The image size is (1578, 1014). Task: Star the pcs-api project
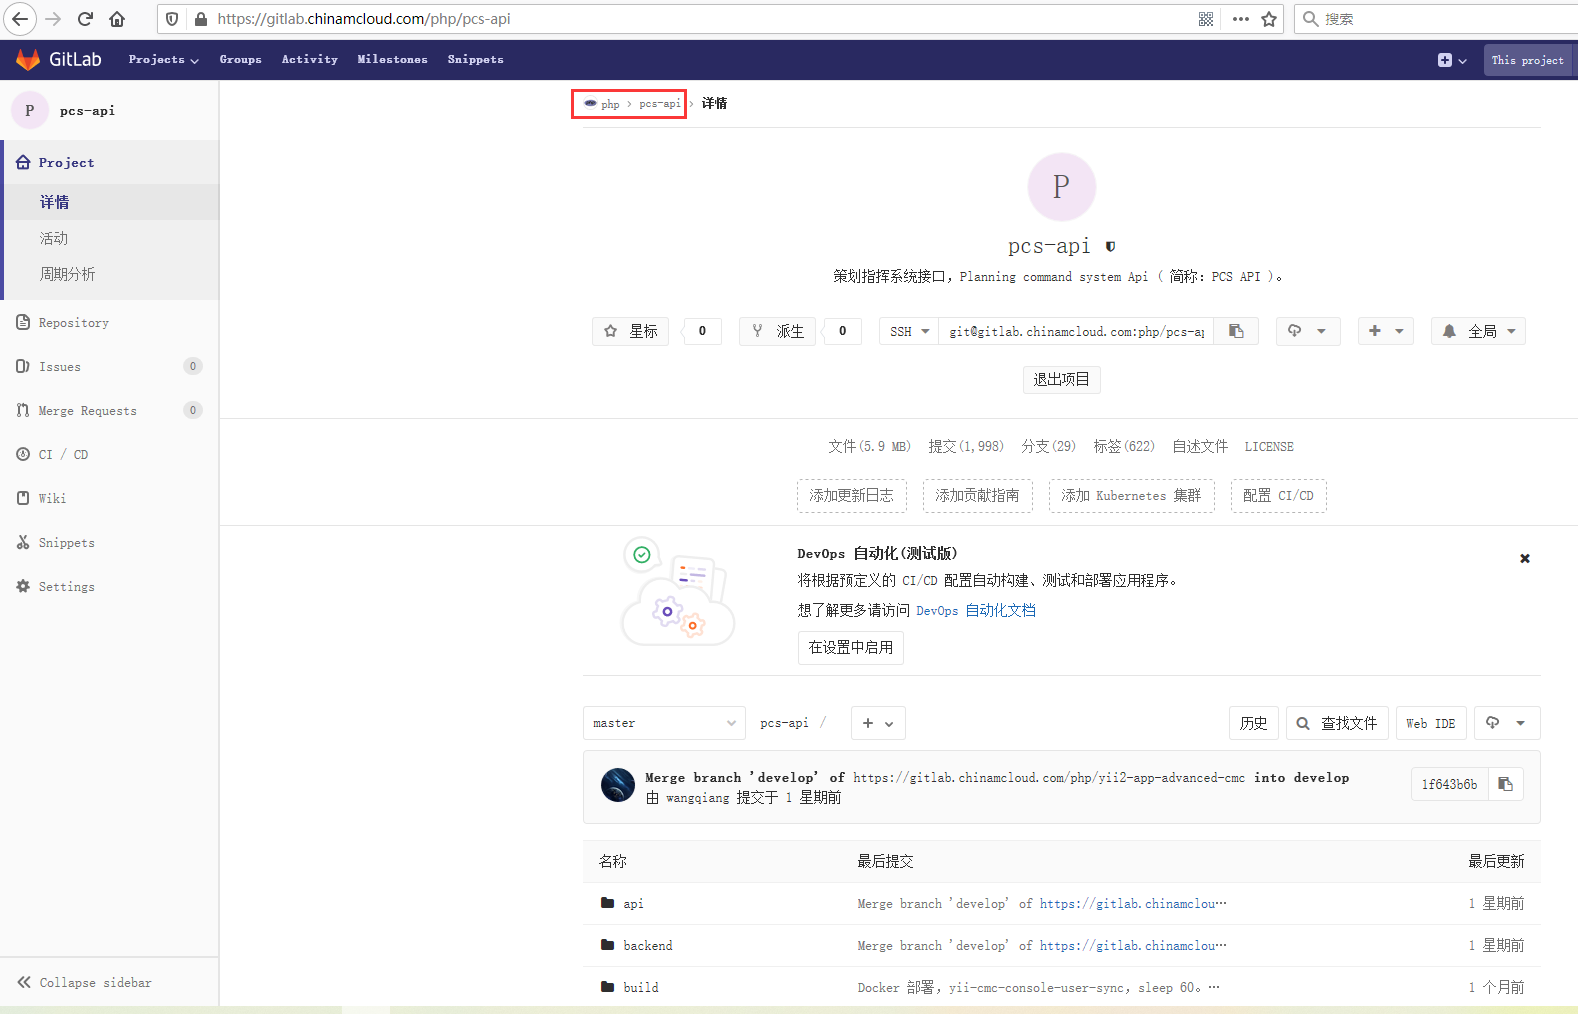point(632,331)
